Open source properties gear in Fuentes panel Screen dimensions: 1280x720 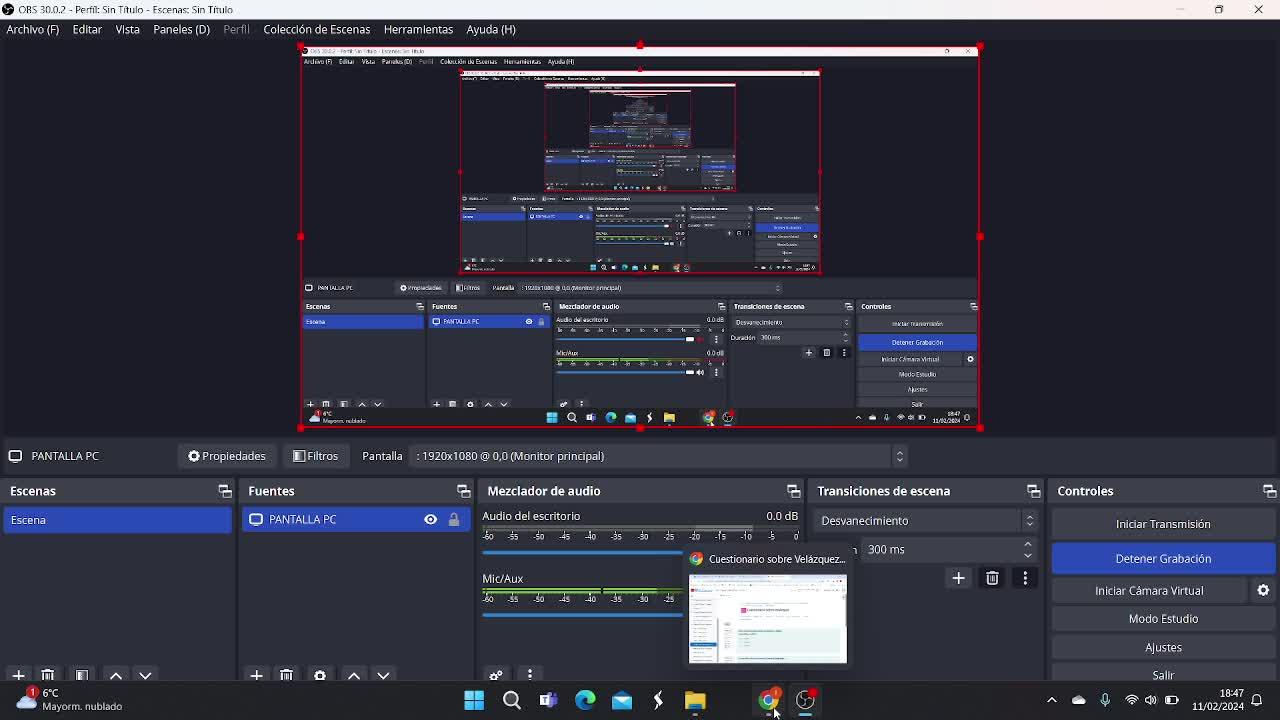(320, 676)
